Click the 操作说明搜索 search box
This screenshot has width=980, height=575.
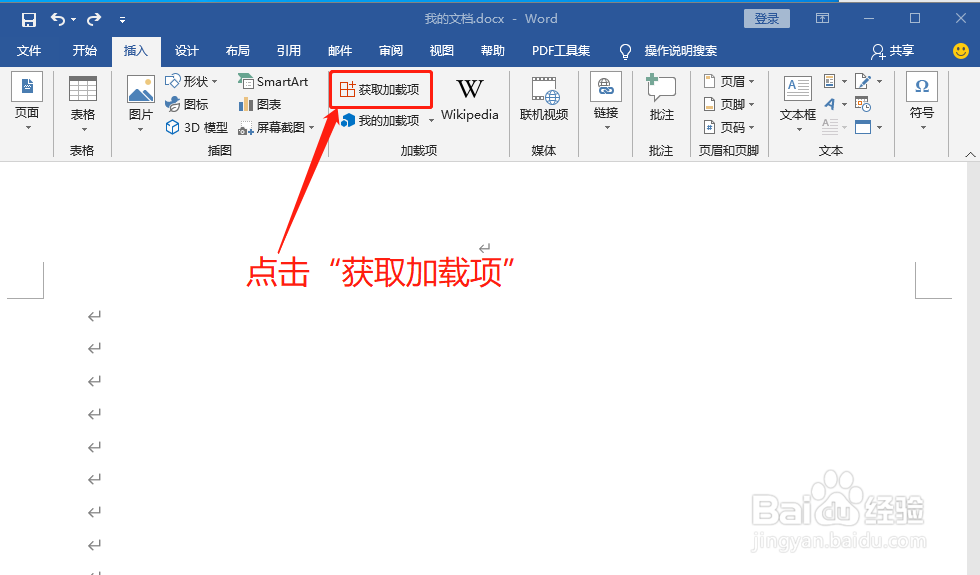click(681, 51)
